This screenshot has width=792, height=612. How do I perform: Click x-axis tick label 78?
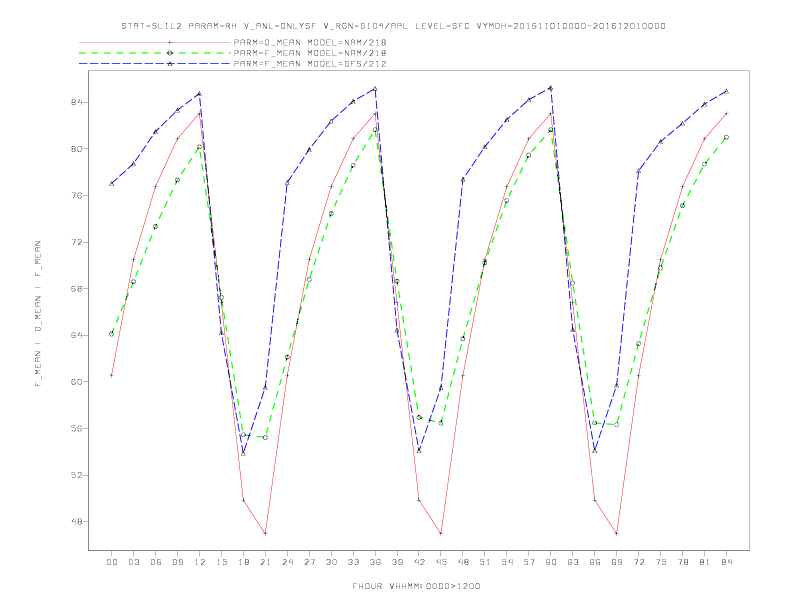683,562
